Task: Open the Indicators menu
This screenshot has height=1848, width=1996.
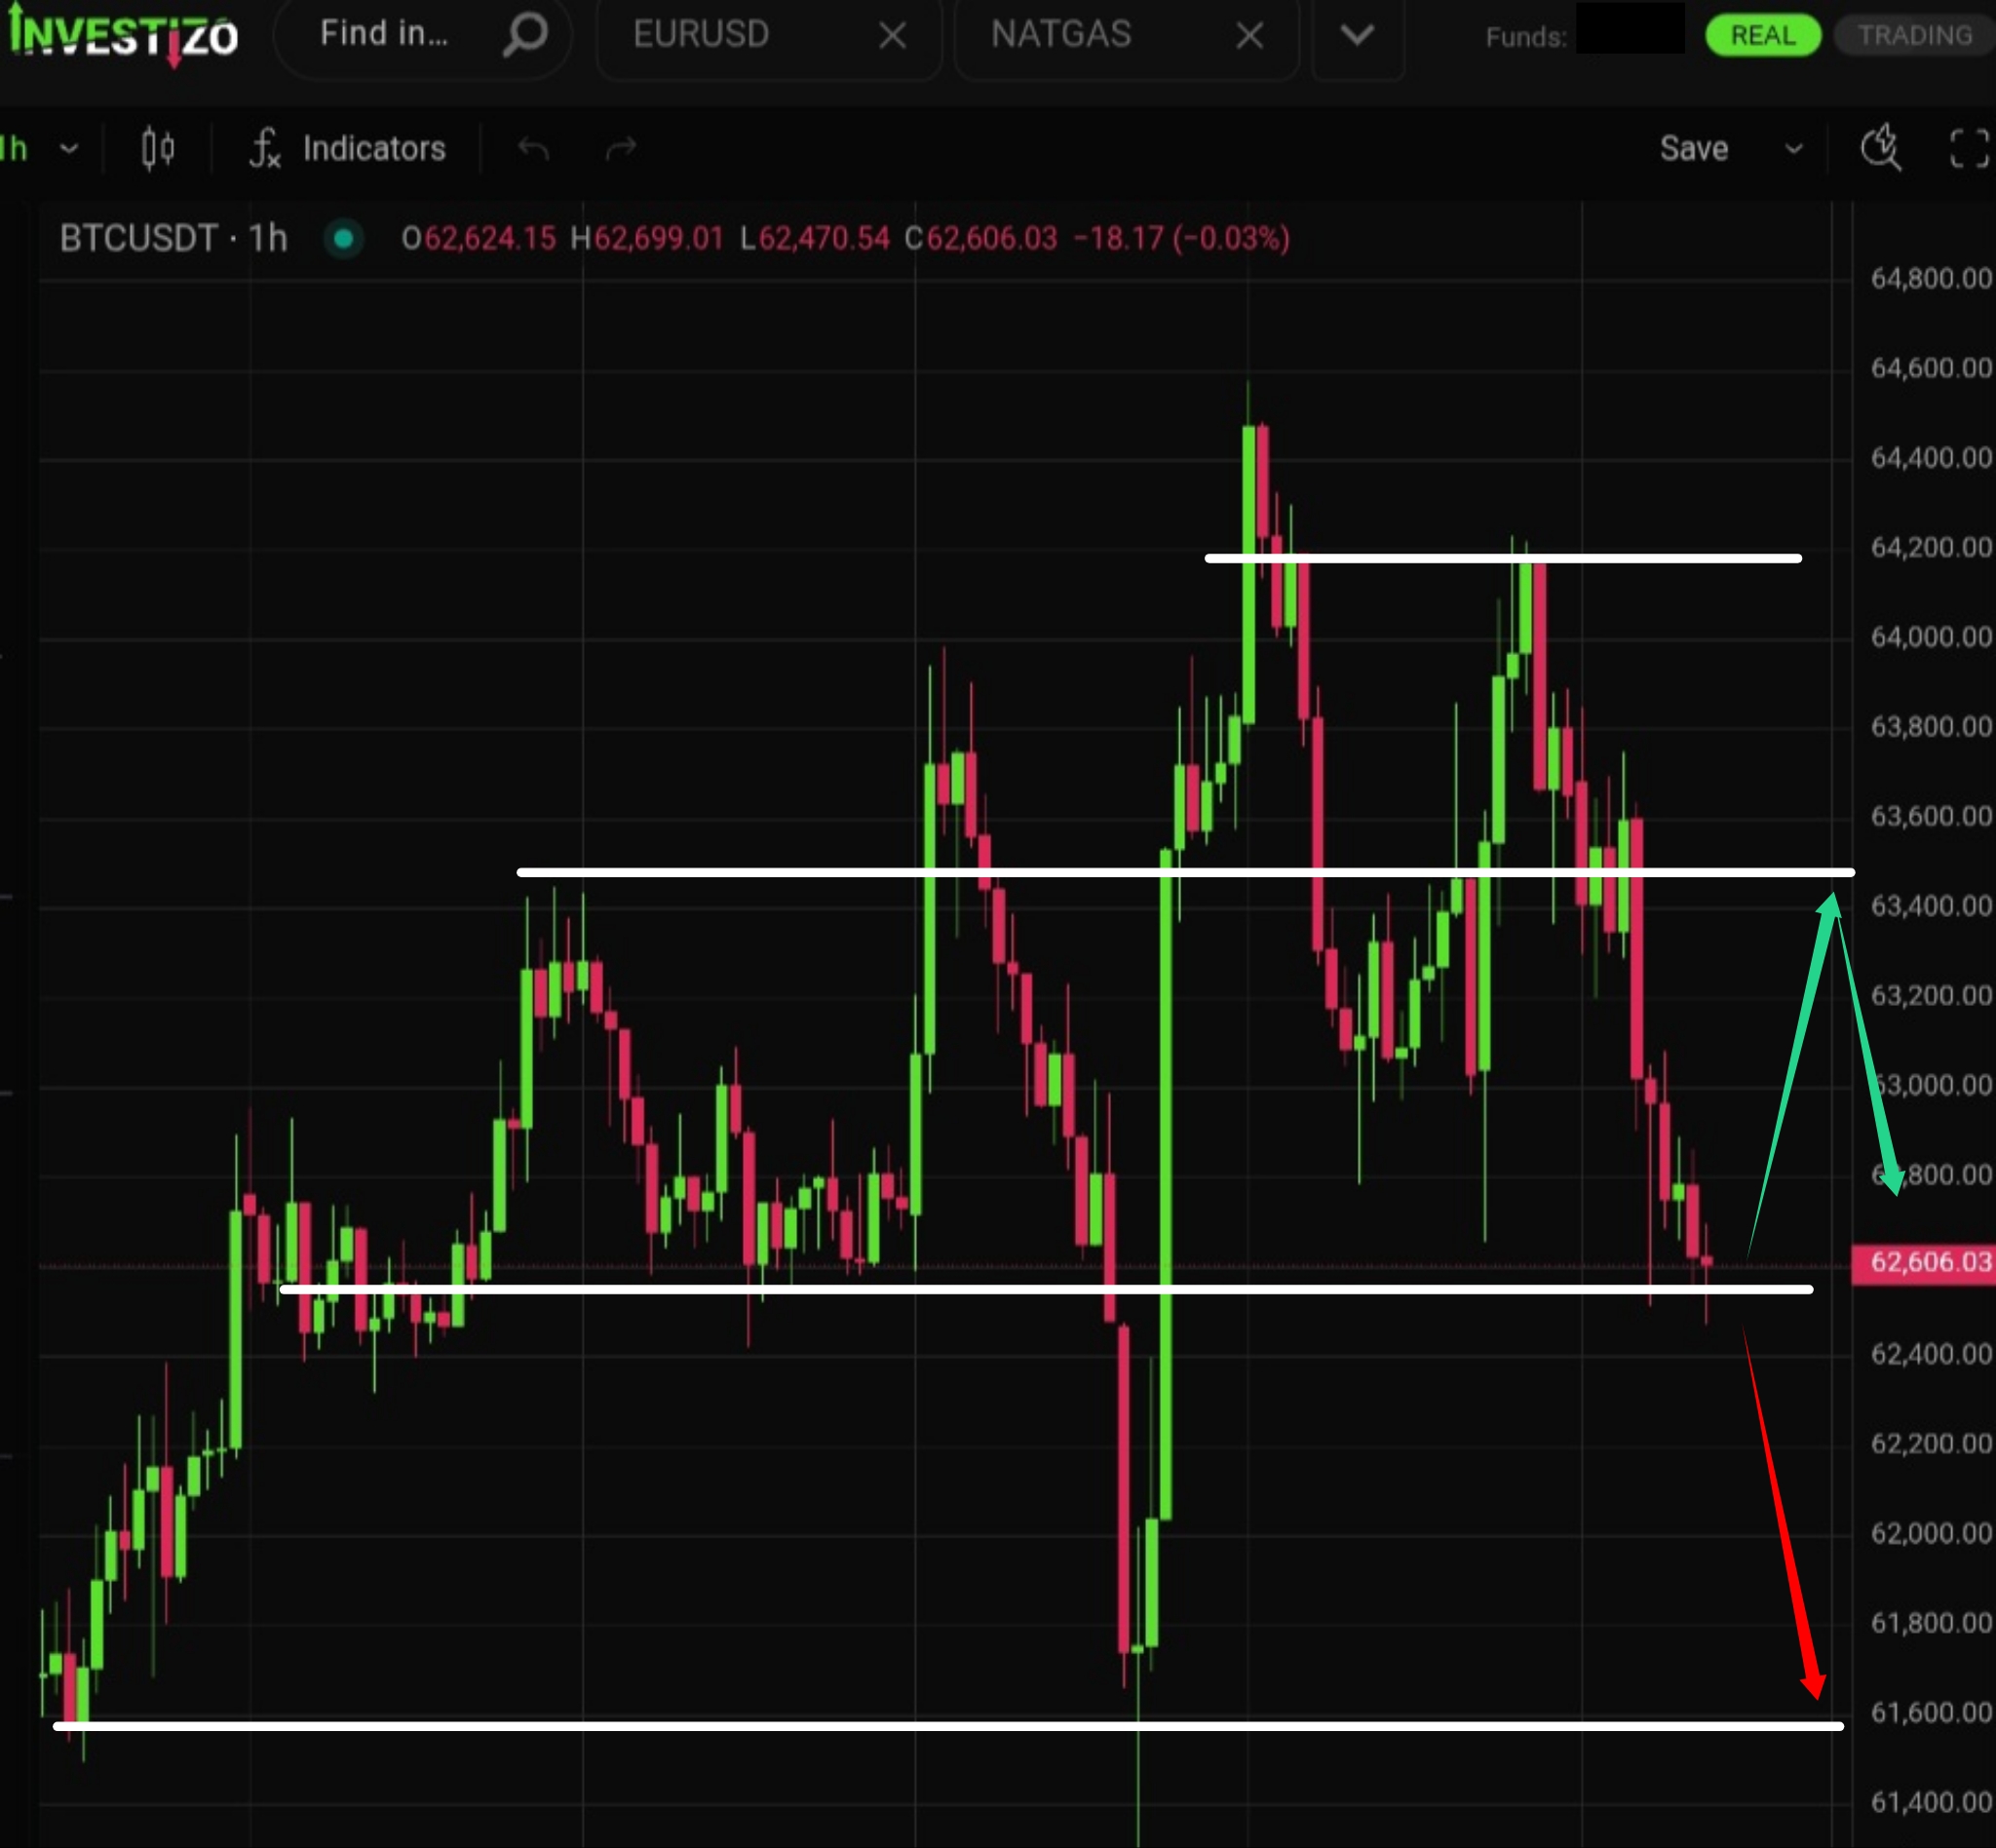Action: pyautogui.click(x=347, y=149)
